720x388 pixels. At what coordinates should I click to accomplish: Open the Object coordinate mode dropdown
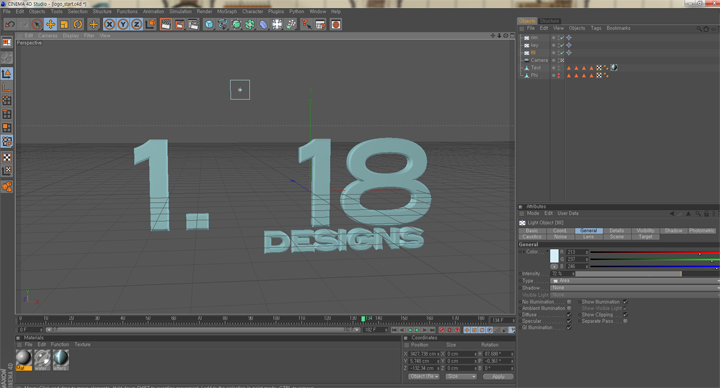423,377
